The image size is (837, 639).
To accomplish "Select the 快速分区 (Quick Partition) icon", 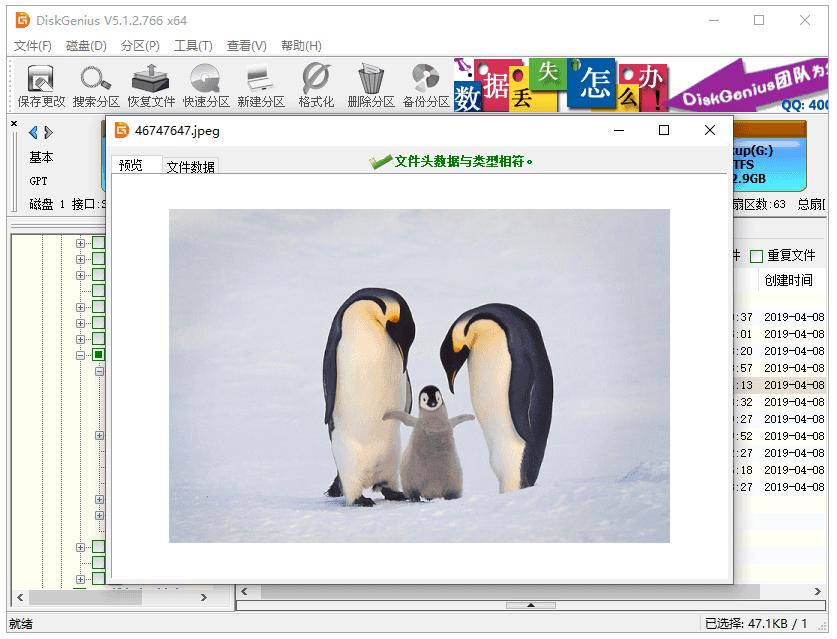I will [206, 85].
